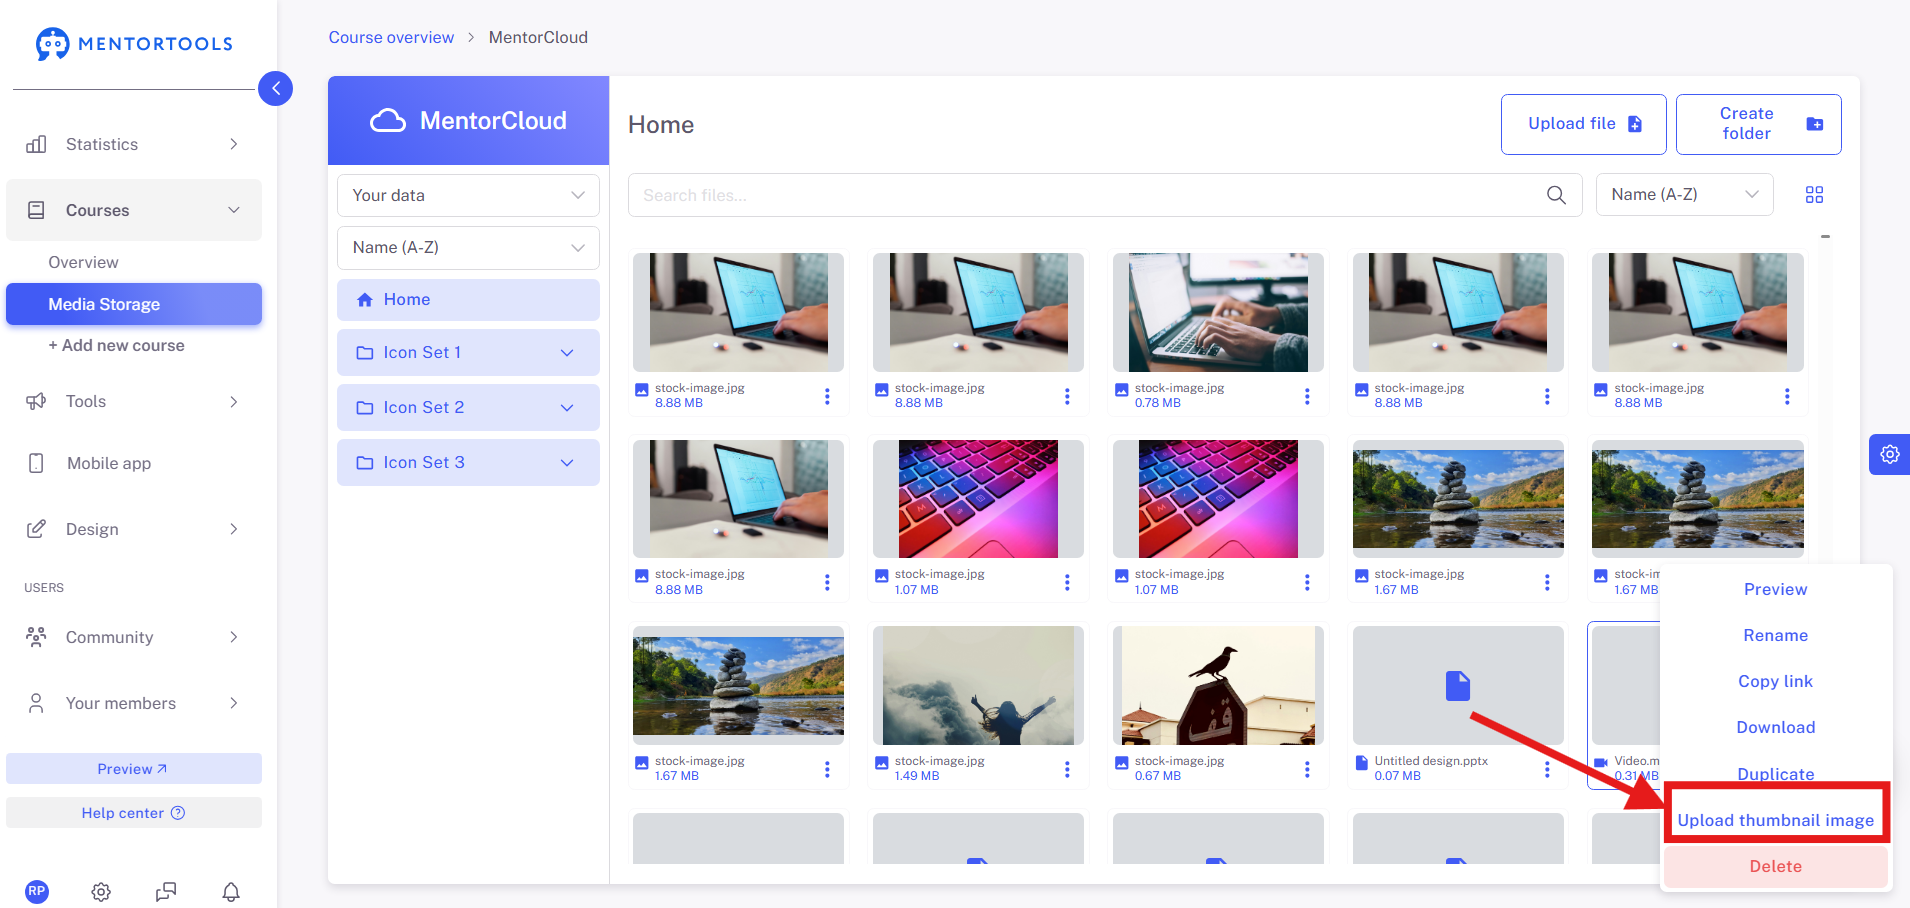The image size is (1910, 908).
Task: Click the Community people icon
Action: (x=36, y=637)
